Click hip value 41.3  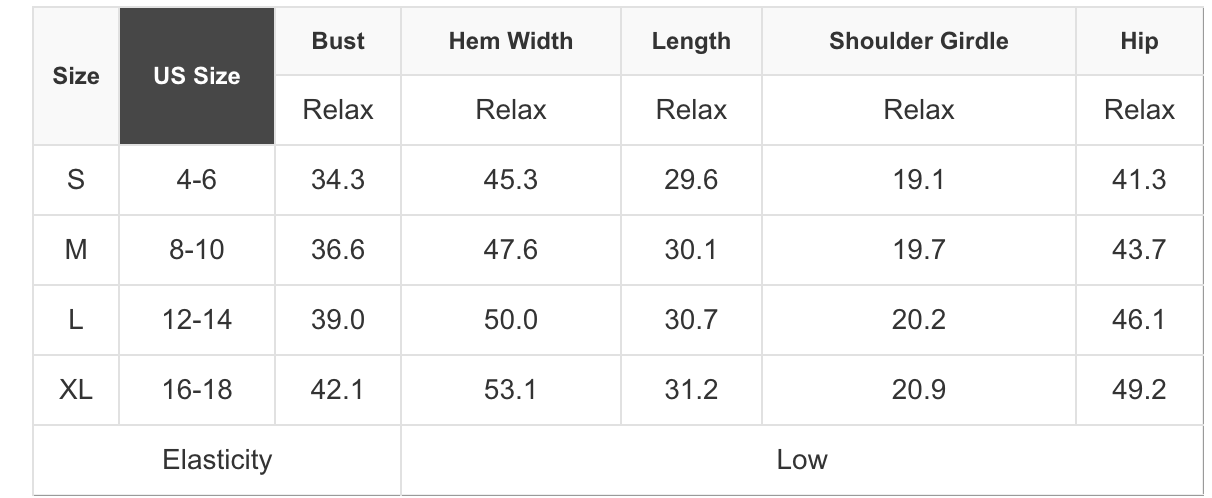click(x=1139, y=180)
